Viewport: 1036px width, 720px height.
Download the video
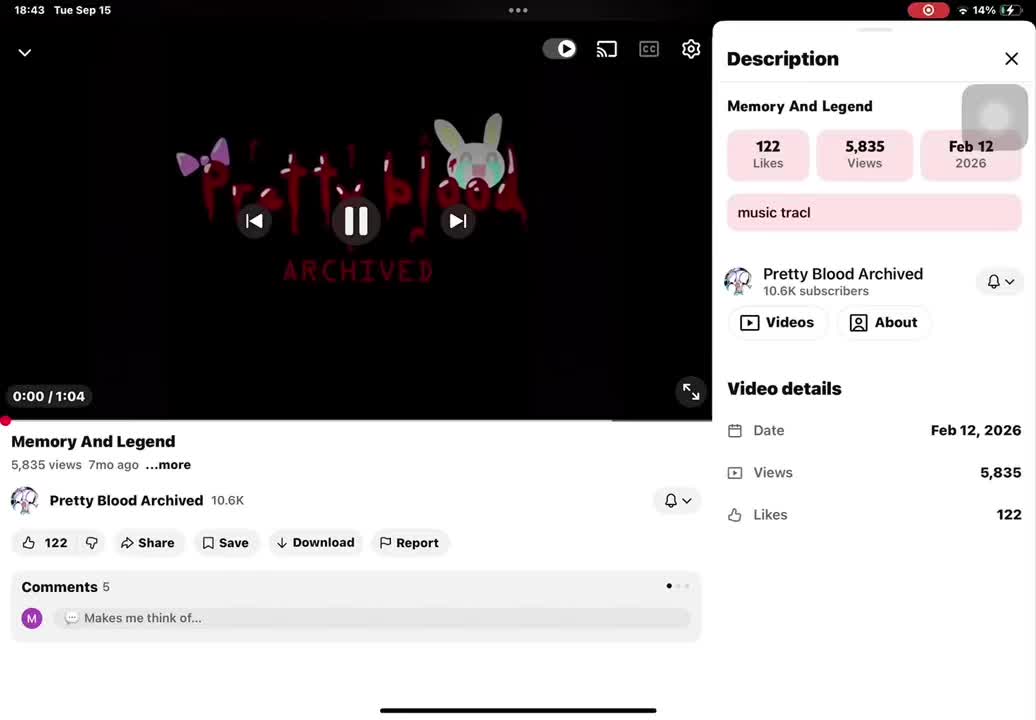[316, 543]
